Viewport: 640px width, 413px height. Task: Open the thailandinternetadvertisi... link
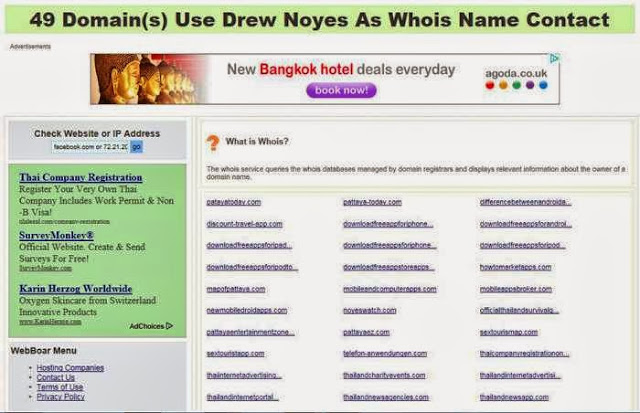click(520, 375)
